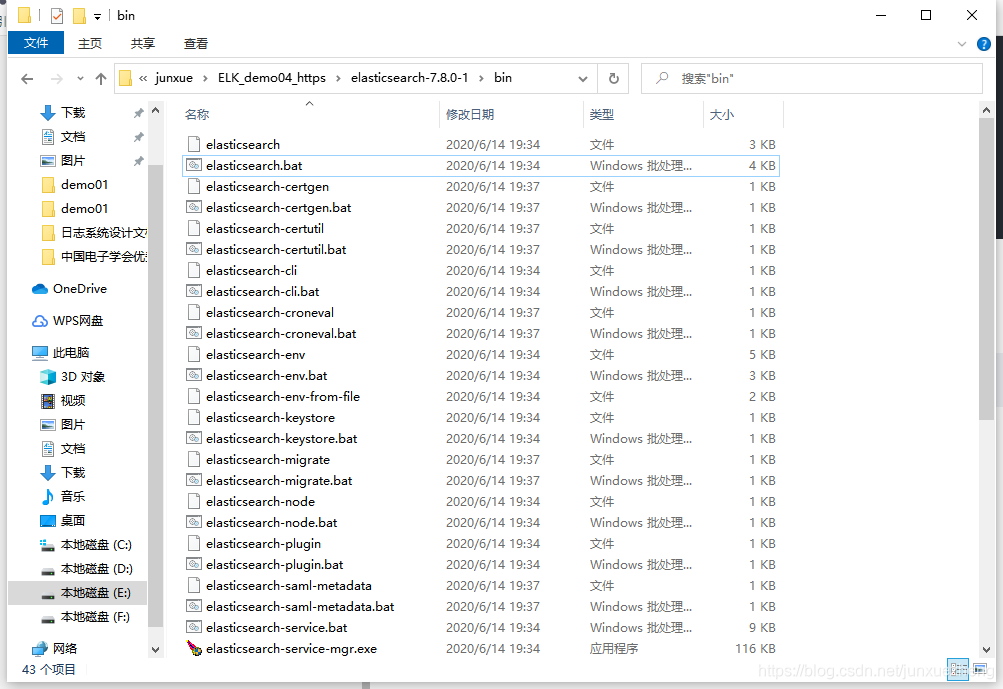
Task: Expand breadcrumb chevron after junxue
Action: tap(205, 78)
